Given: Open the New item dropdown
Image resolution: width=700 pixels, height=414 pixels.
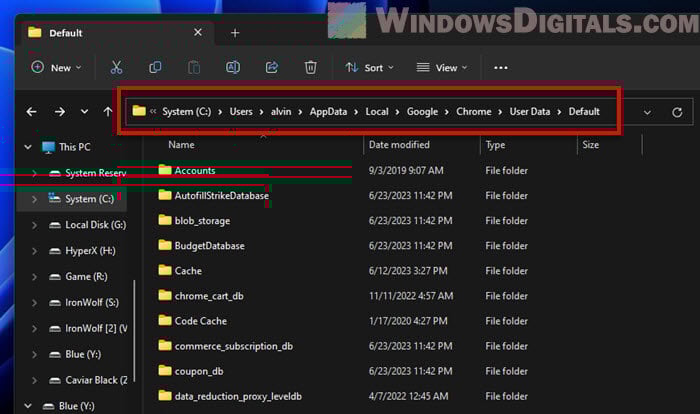Looking at the screenshot, I should click(56, 67).
